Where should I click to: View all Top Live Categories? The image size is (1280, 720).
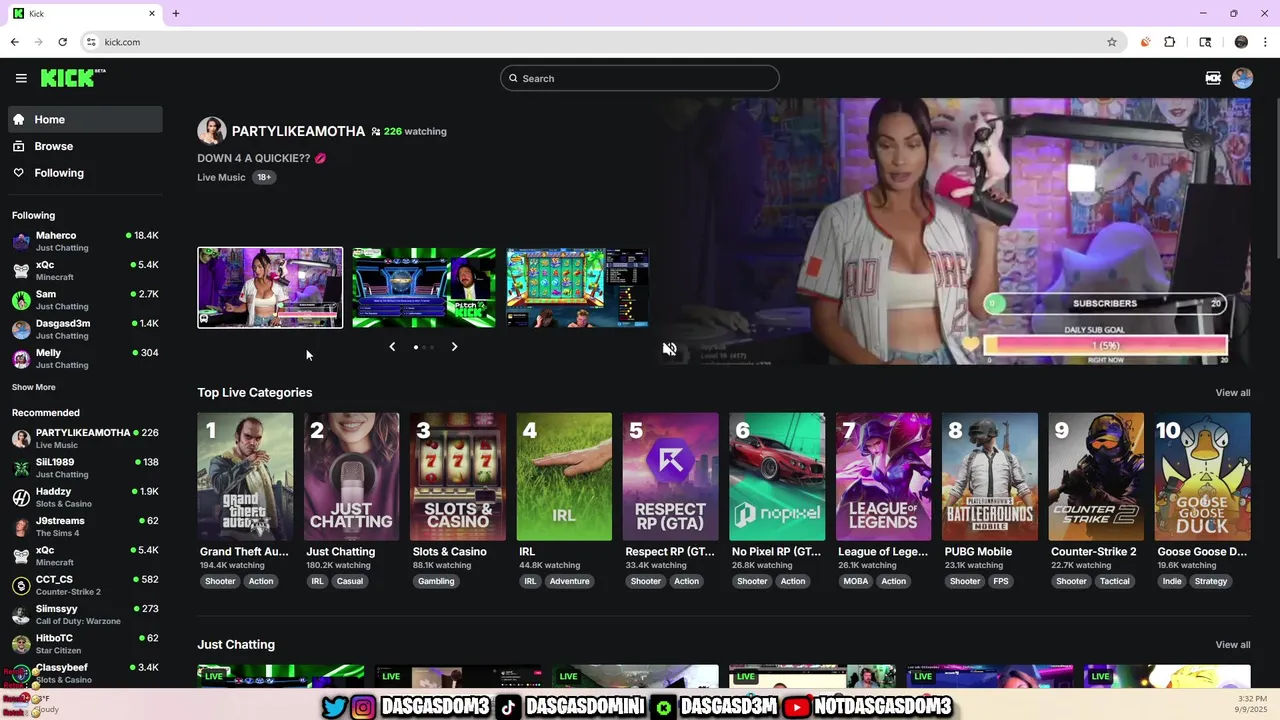pos(1233,393)
